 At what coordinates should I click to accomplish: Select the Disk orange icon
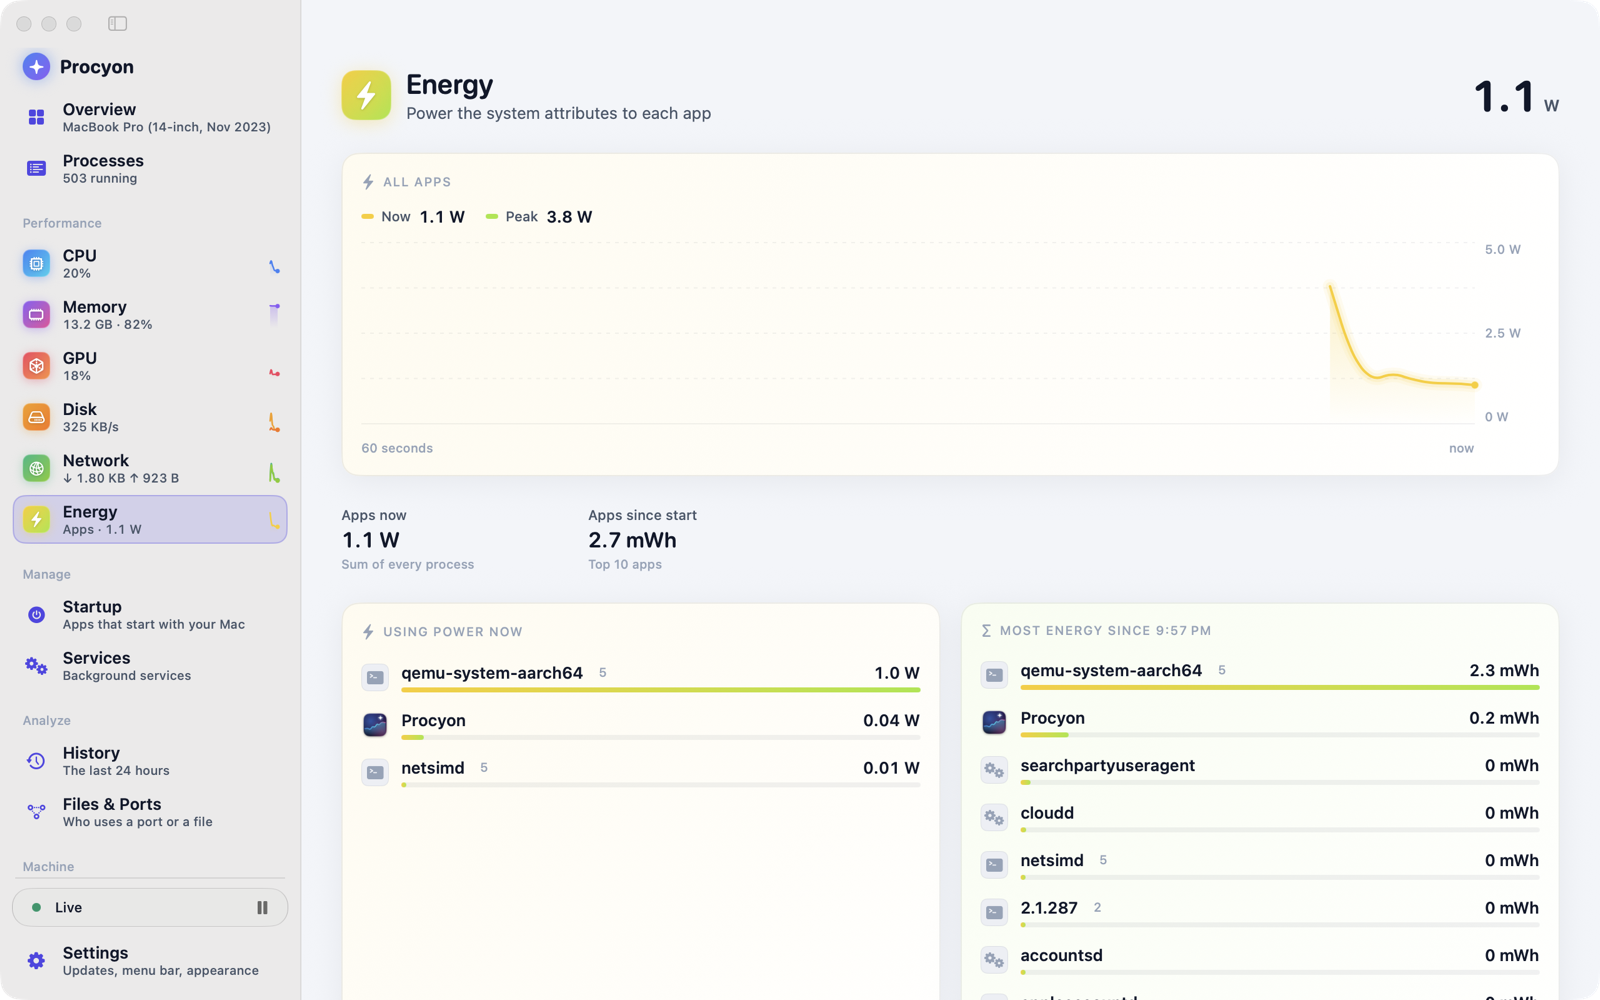coord(36,417)
